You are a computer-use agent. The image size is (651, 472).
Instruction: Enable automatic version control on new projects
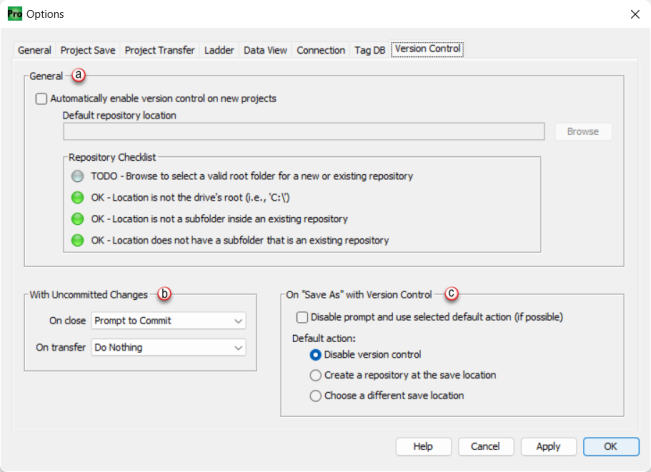click(41, 99)
